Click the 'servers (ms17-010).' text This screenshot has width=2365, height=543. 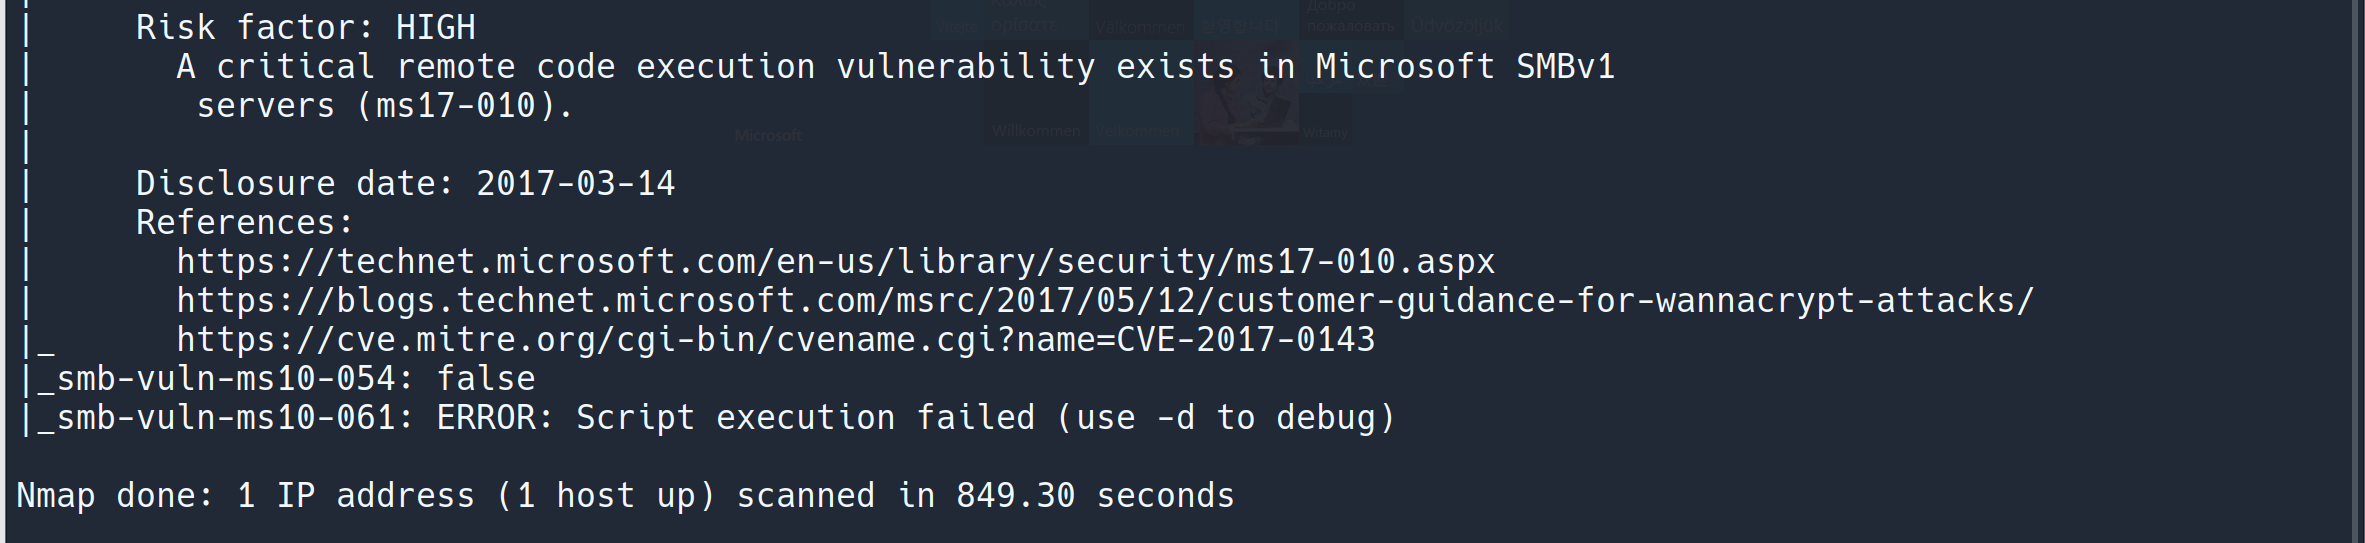tap(385, 106)
